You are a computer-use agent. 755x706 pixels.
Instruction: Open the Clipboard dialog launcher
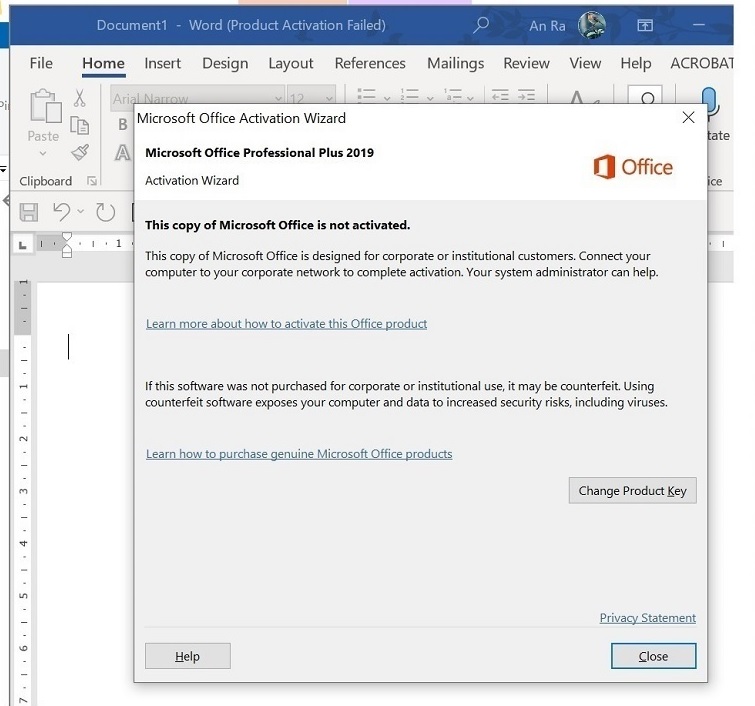coord(91,181)
